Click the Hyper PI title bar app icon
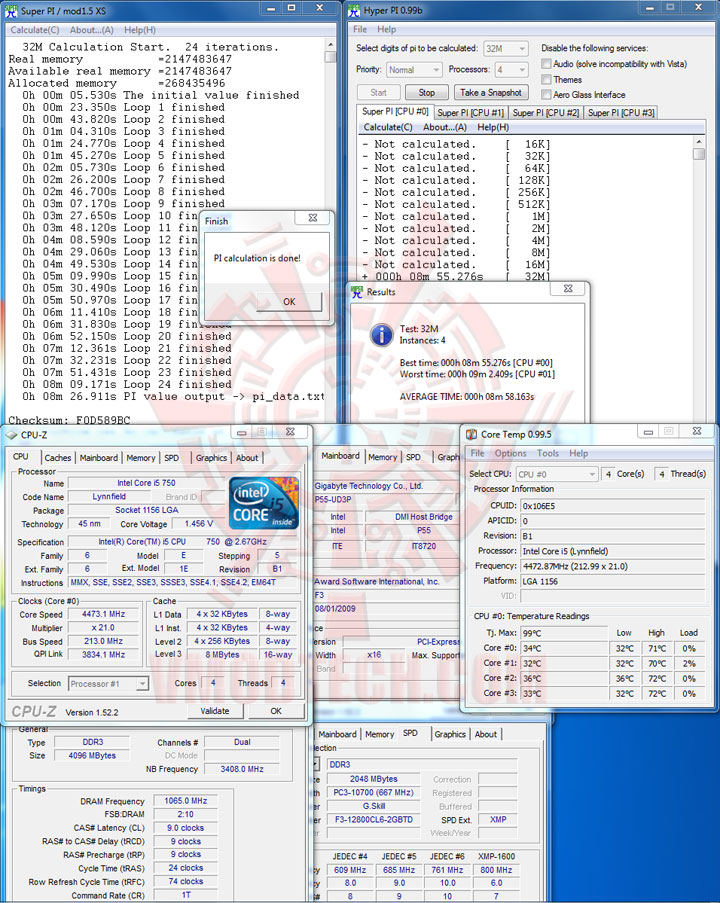 coord(354,10)
